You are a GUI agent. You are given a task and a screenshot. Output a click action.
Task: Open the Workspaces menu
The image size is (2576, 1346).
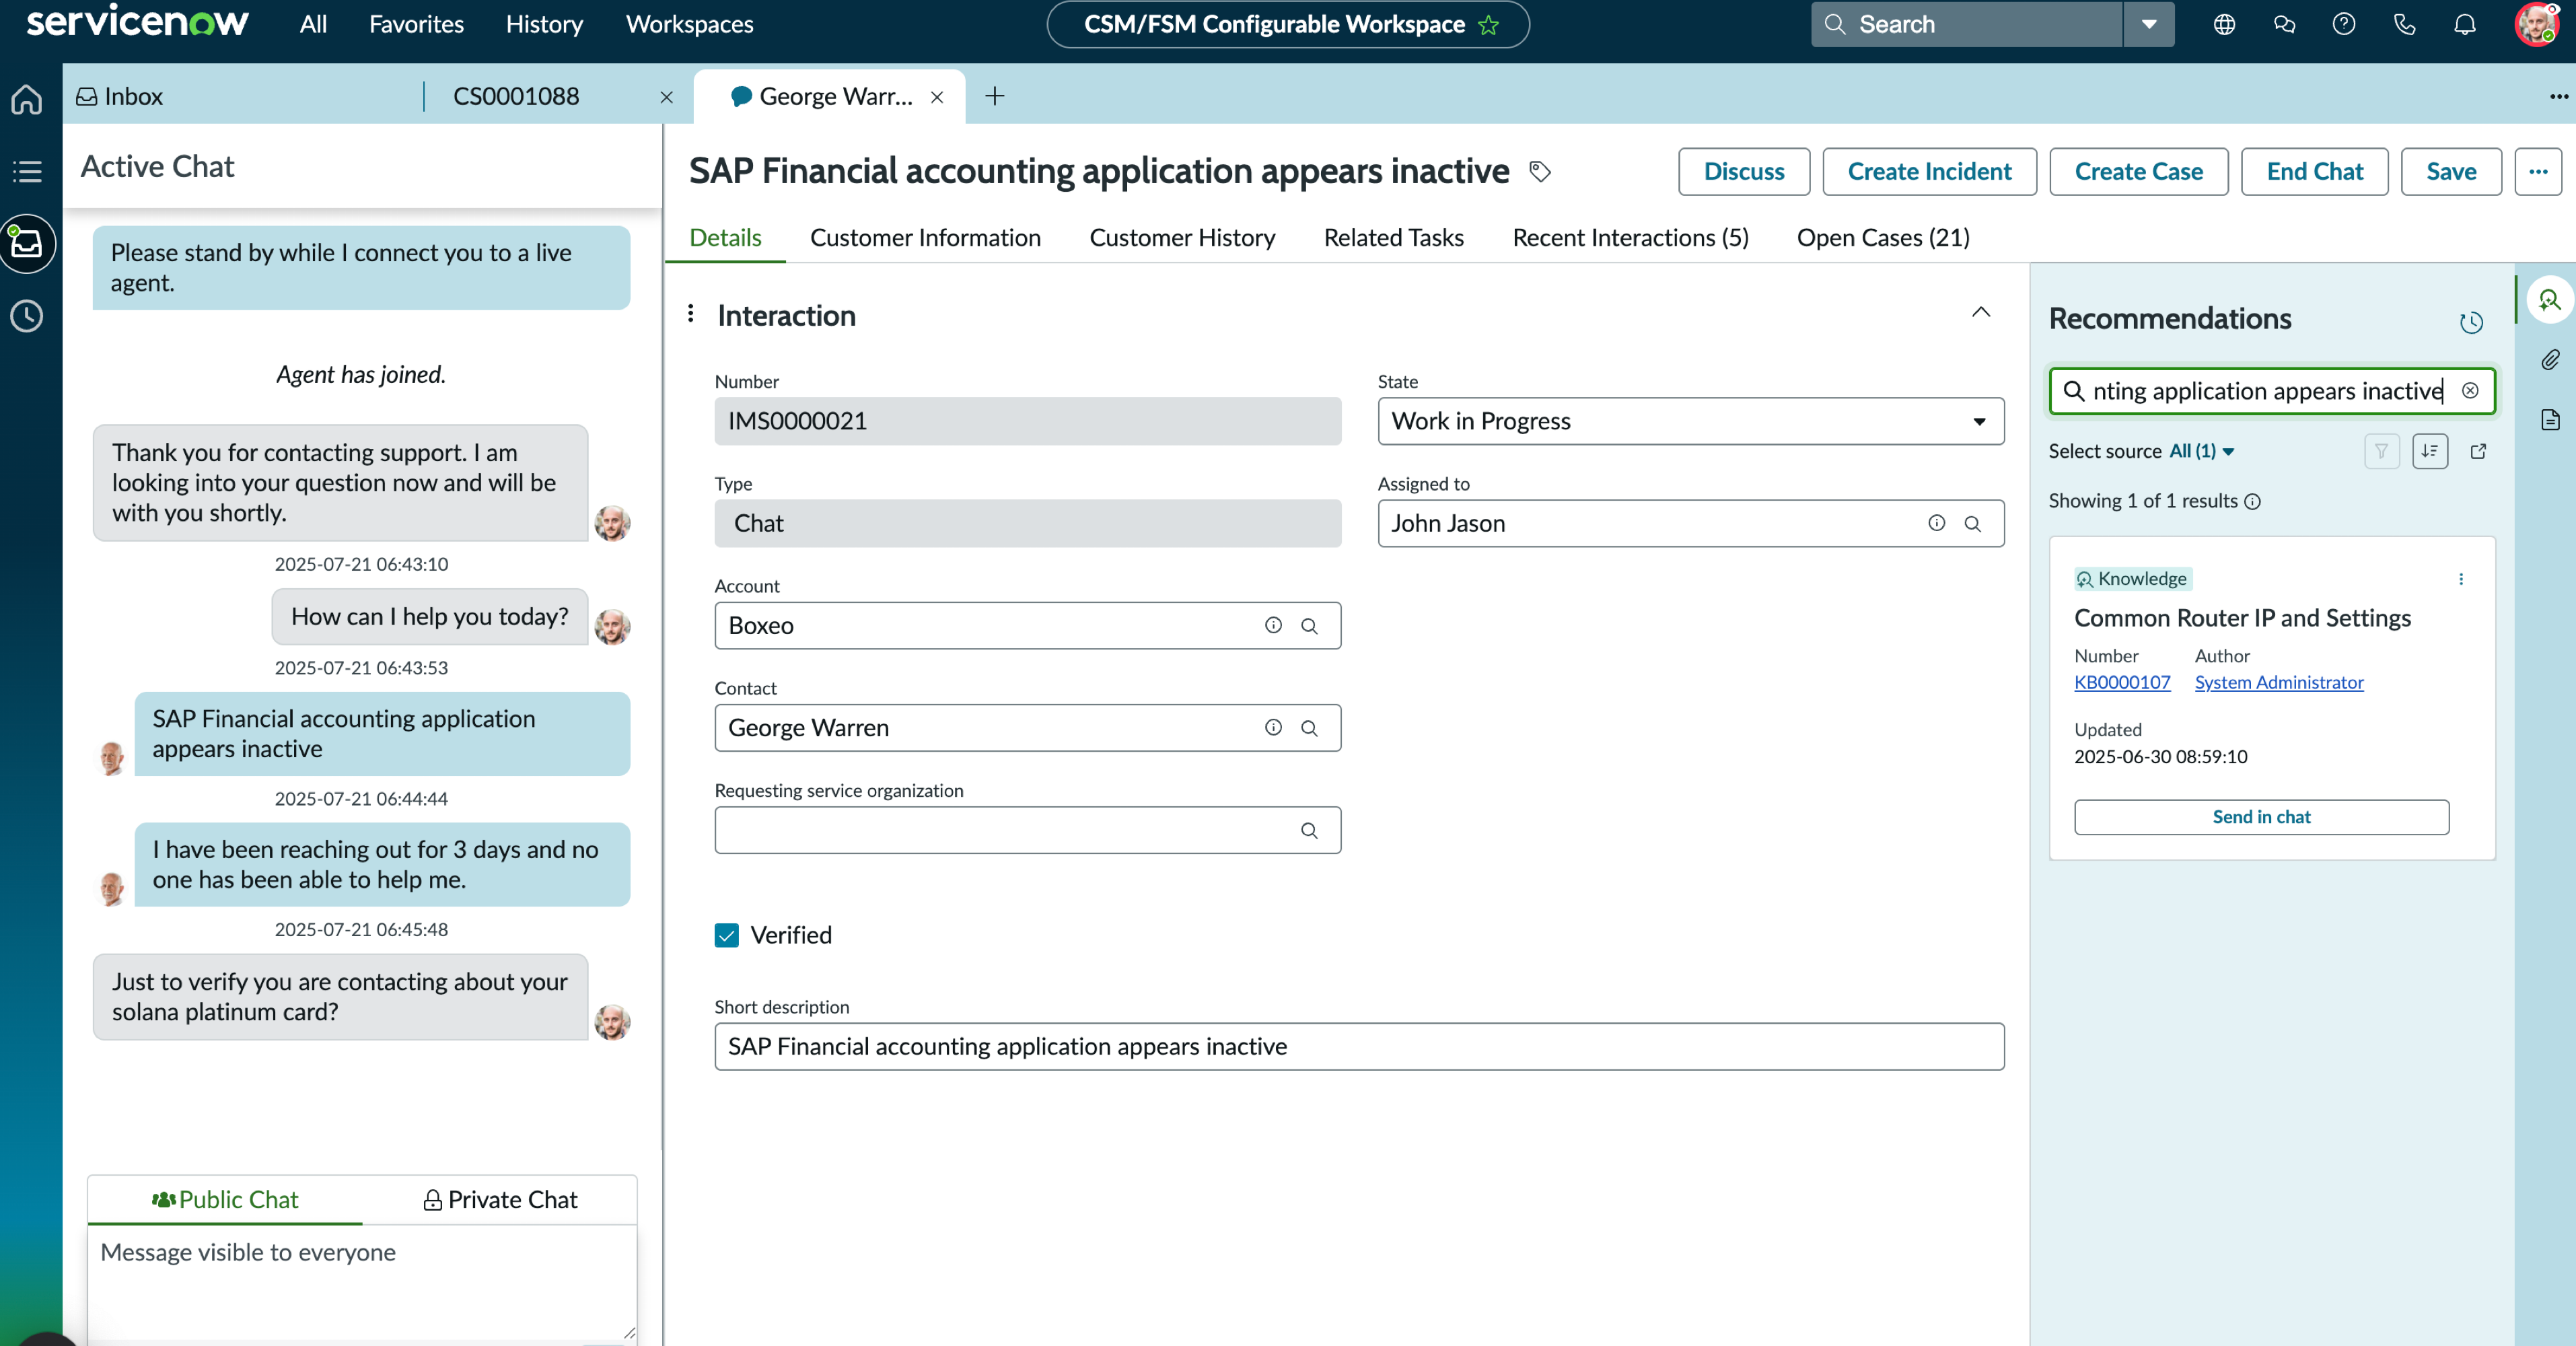[689, 25]
